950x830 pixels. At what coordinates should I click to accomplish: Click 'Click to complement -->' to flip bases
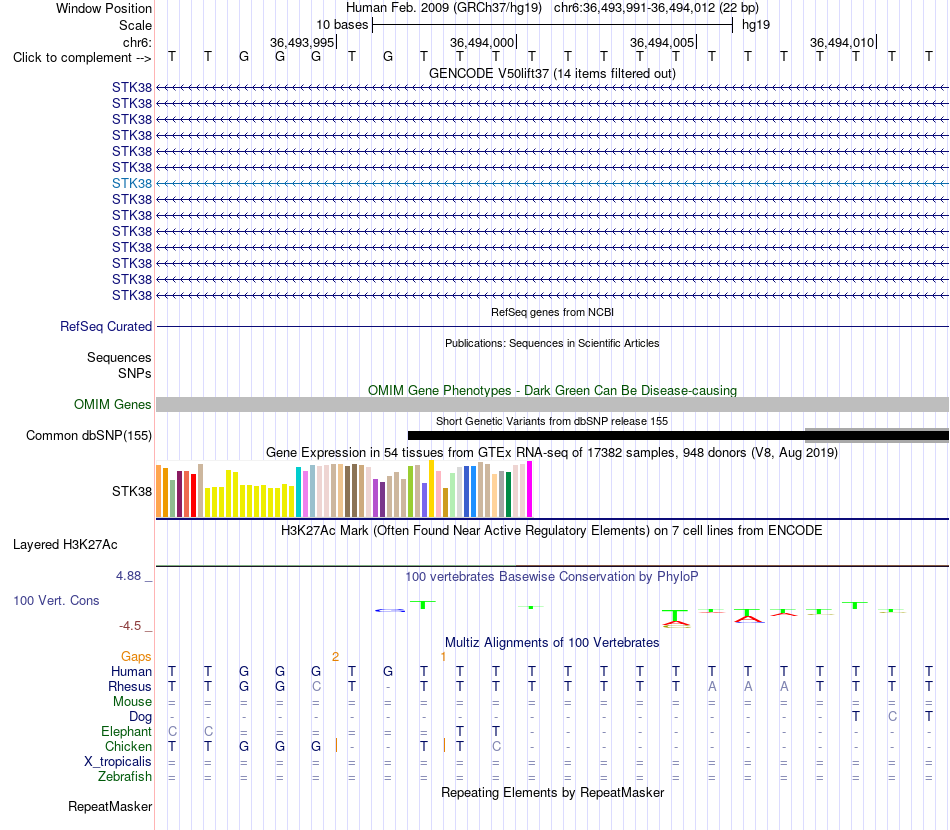click(82, 58)
